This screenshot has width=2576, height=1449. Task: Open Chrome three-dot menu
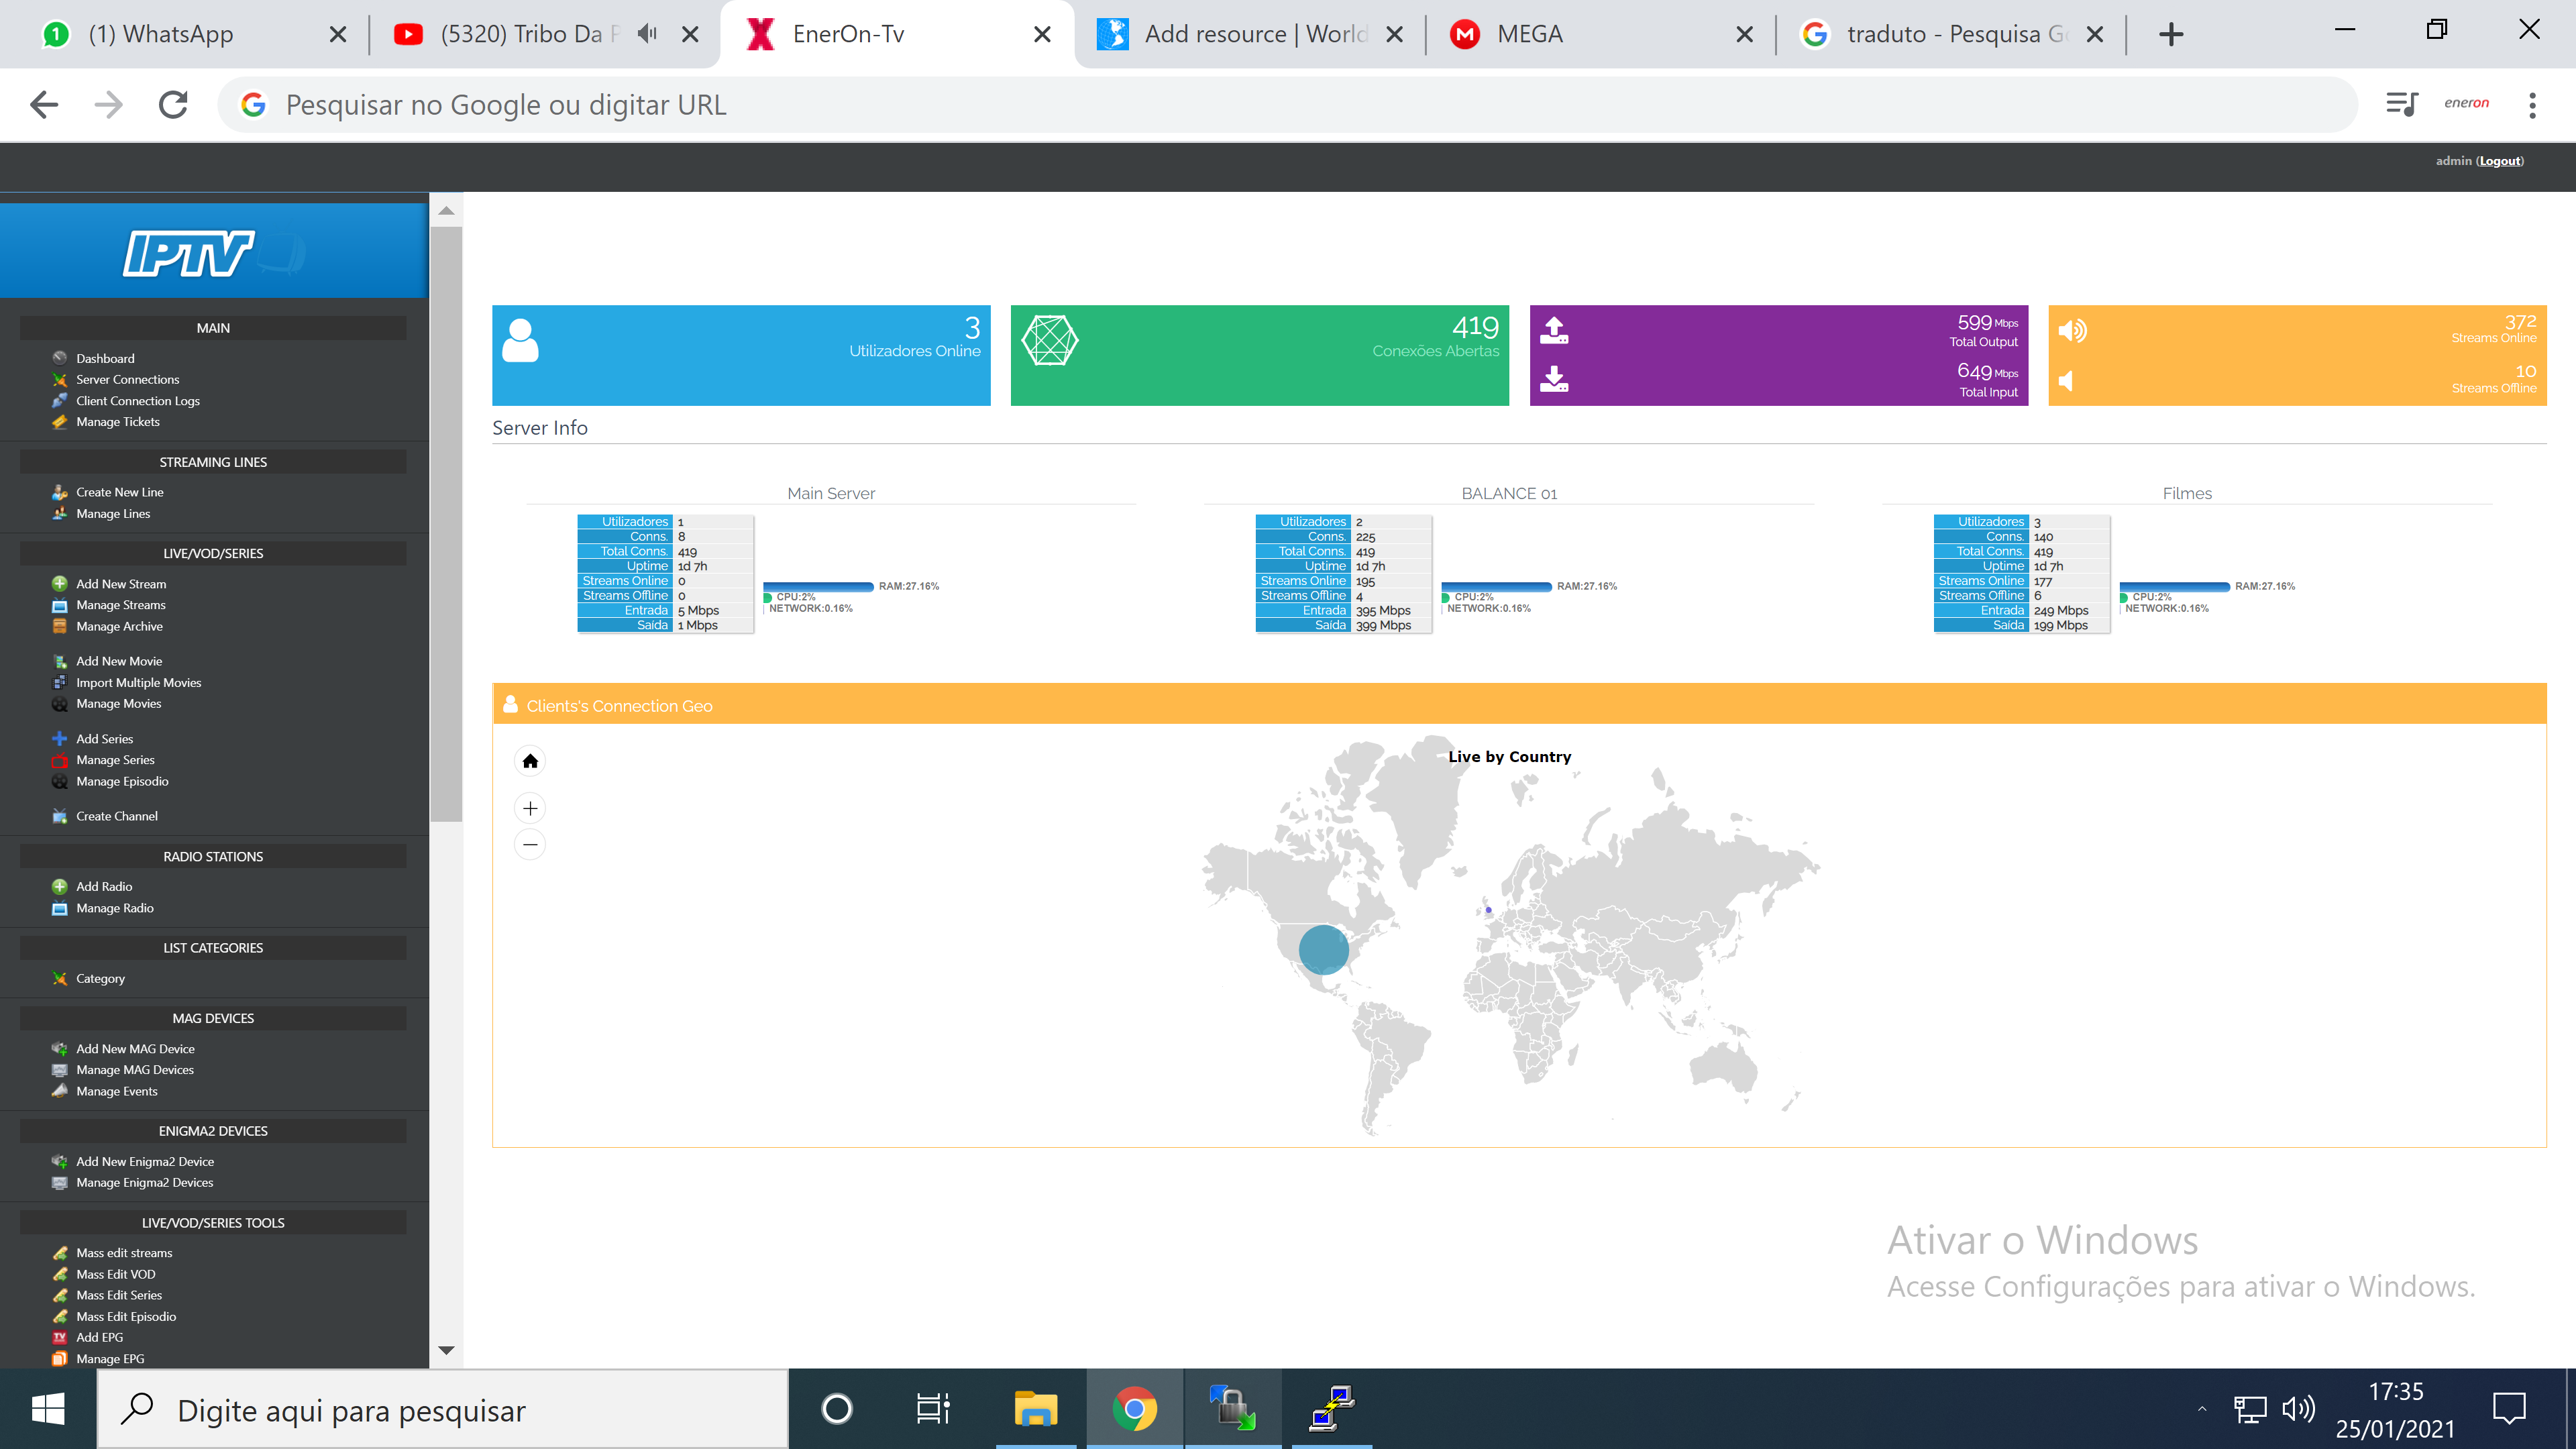[2532, 104]
